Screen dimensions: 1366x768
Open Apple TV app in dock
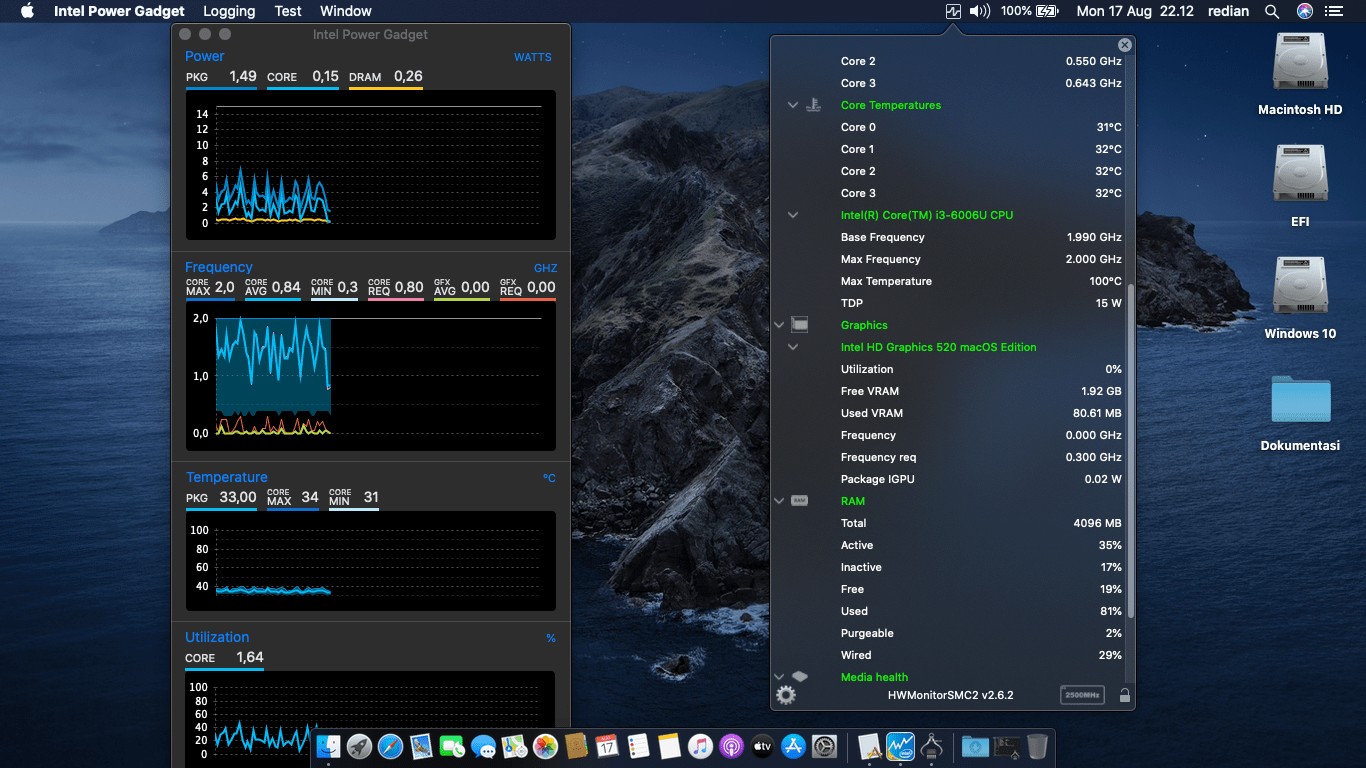tap(762, 746)
